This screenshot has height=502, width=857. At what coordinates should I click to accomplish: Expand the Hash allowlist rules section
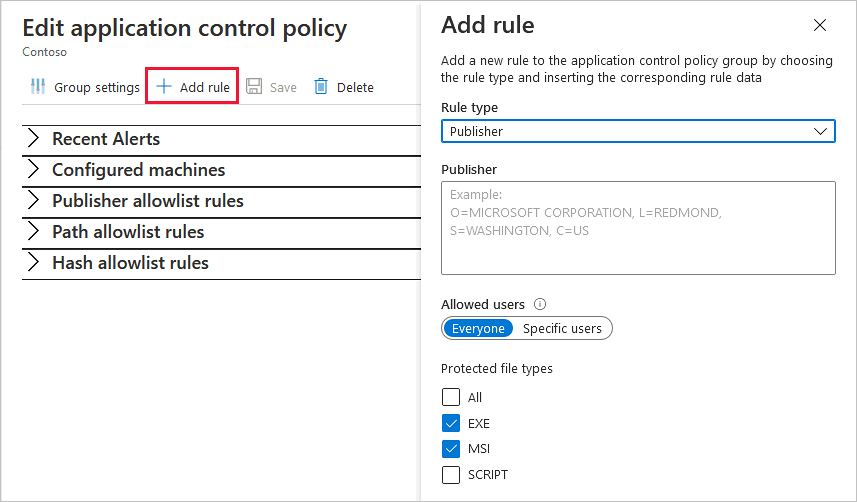34,263
